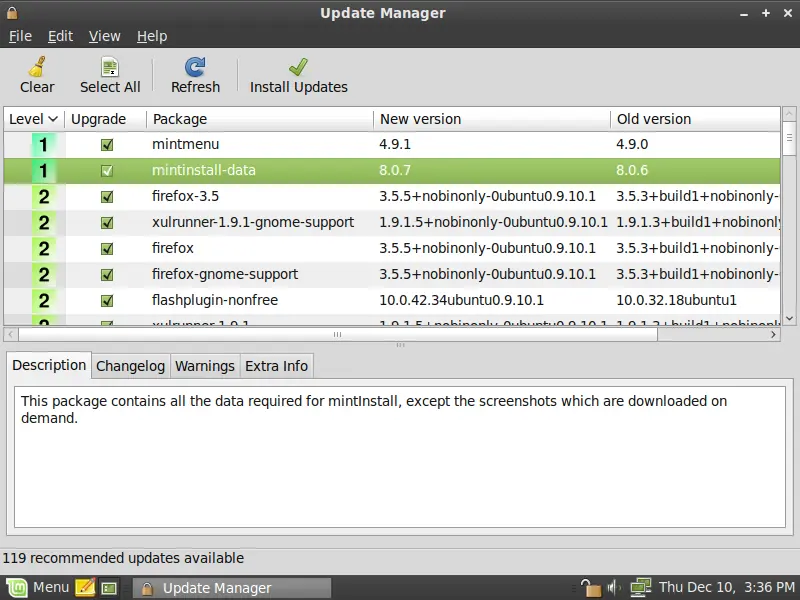Click the lock icon in the title bar

(x=12, y=13)
